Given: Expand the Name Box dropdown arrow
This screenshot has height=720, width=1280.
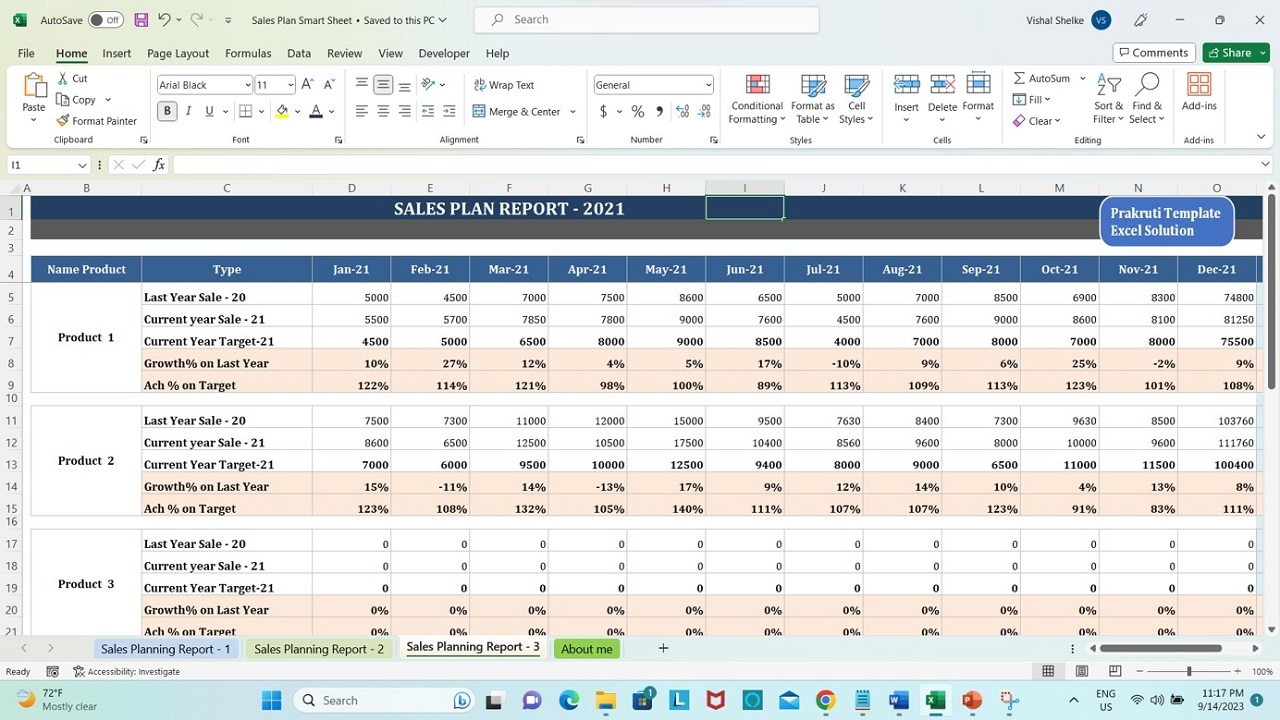Looking at the screenshot, I should 82,165.
